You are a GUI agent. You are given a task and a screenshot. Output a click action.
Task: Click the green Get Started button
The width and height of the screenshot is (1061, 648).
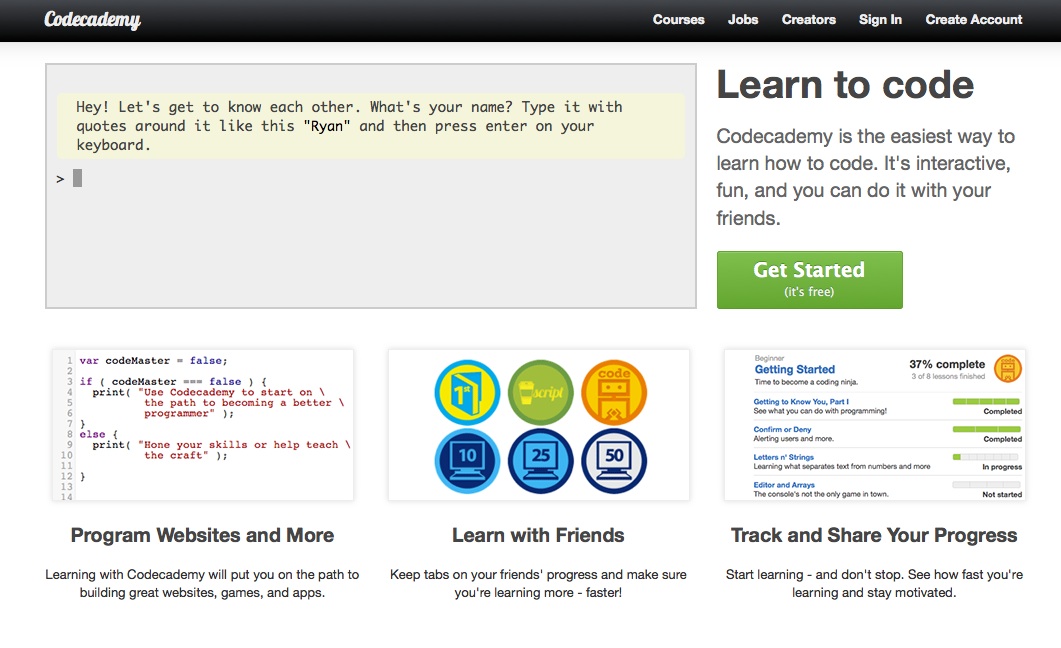pos(809,279)
